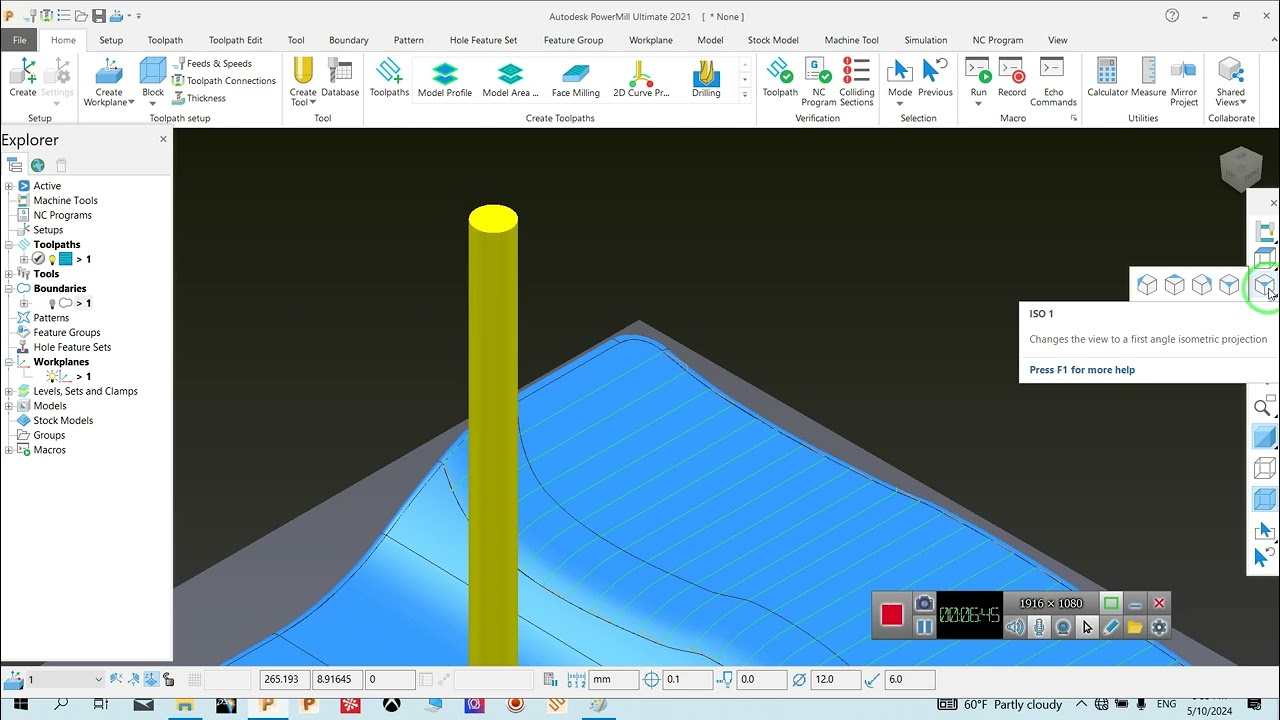The image size is (1280, 720).
Task: Click the tool diameter field showing 12.0
Action: [836, 679]
